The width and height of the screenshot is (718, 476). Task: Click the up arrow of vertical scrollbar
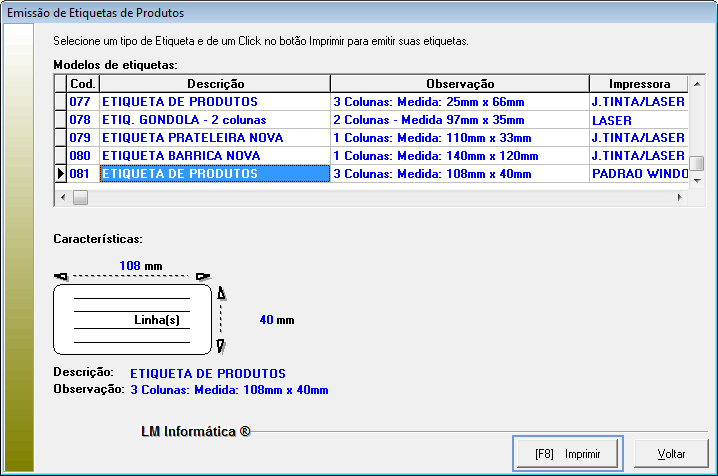click(698, 81)
